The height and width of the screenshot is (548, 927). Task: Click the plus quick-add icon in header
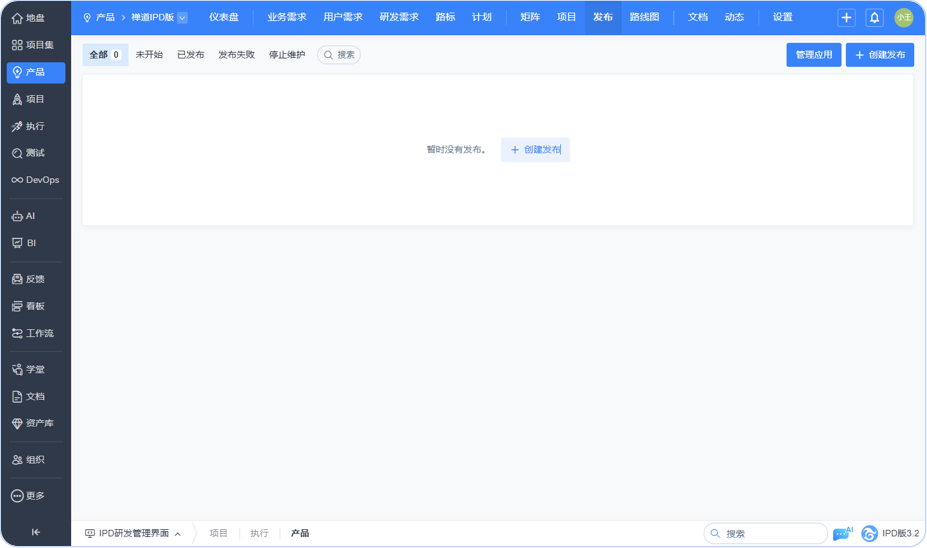tap(846, 18)
